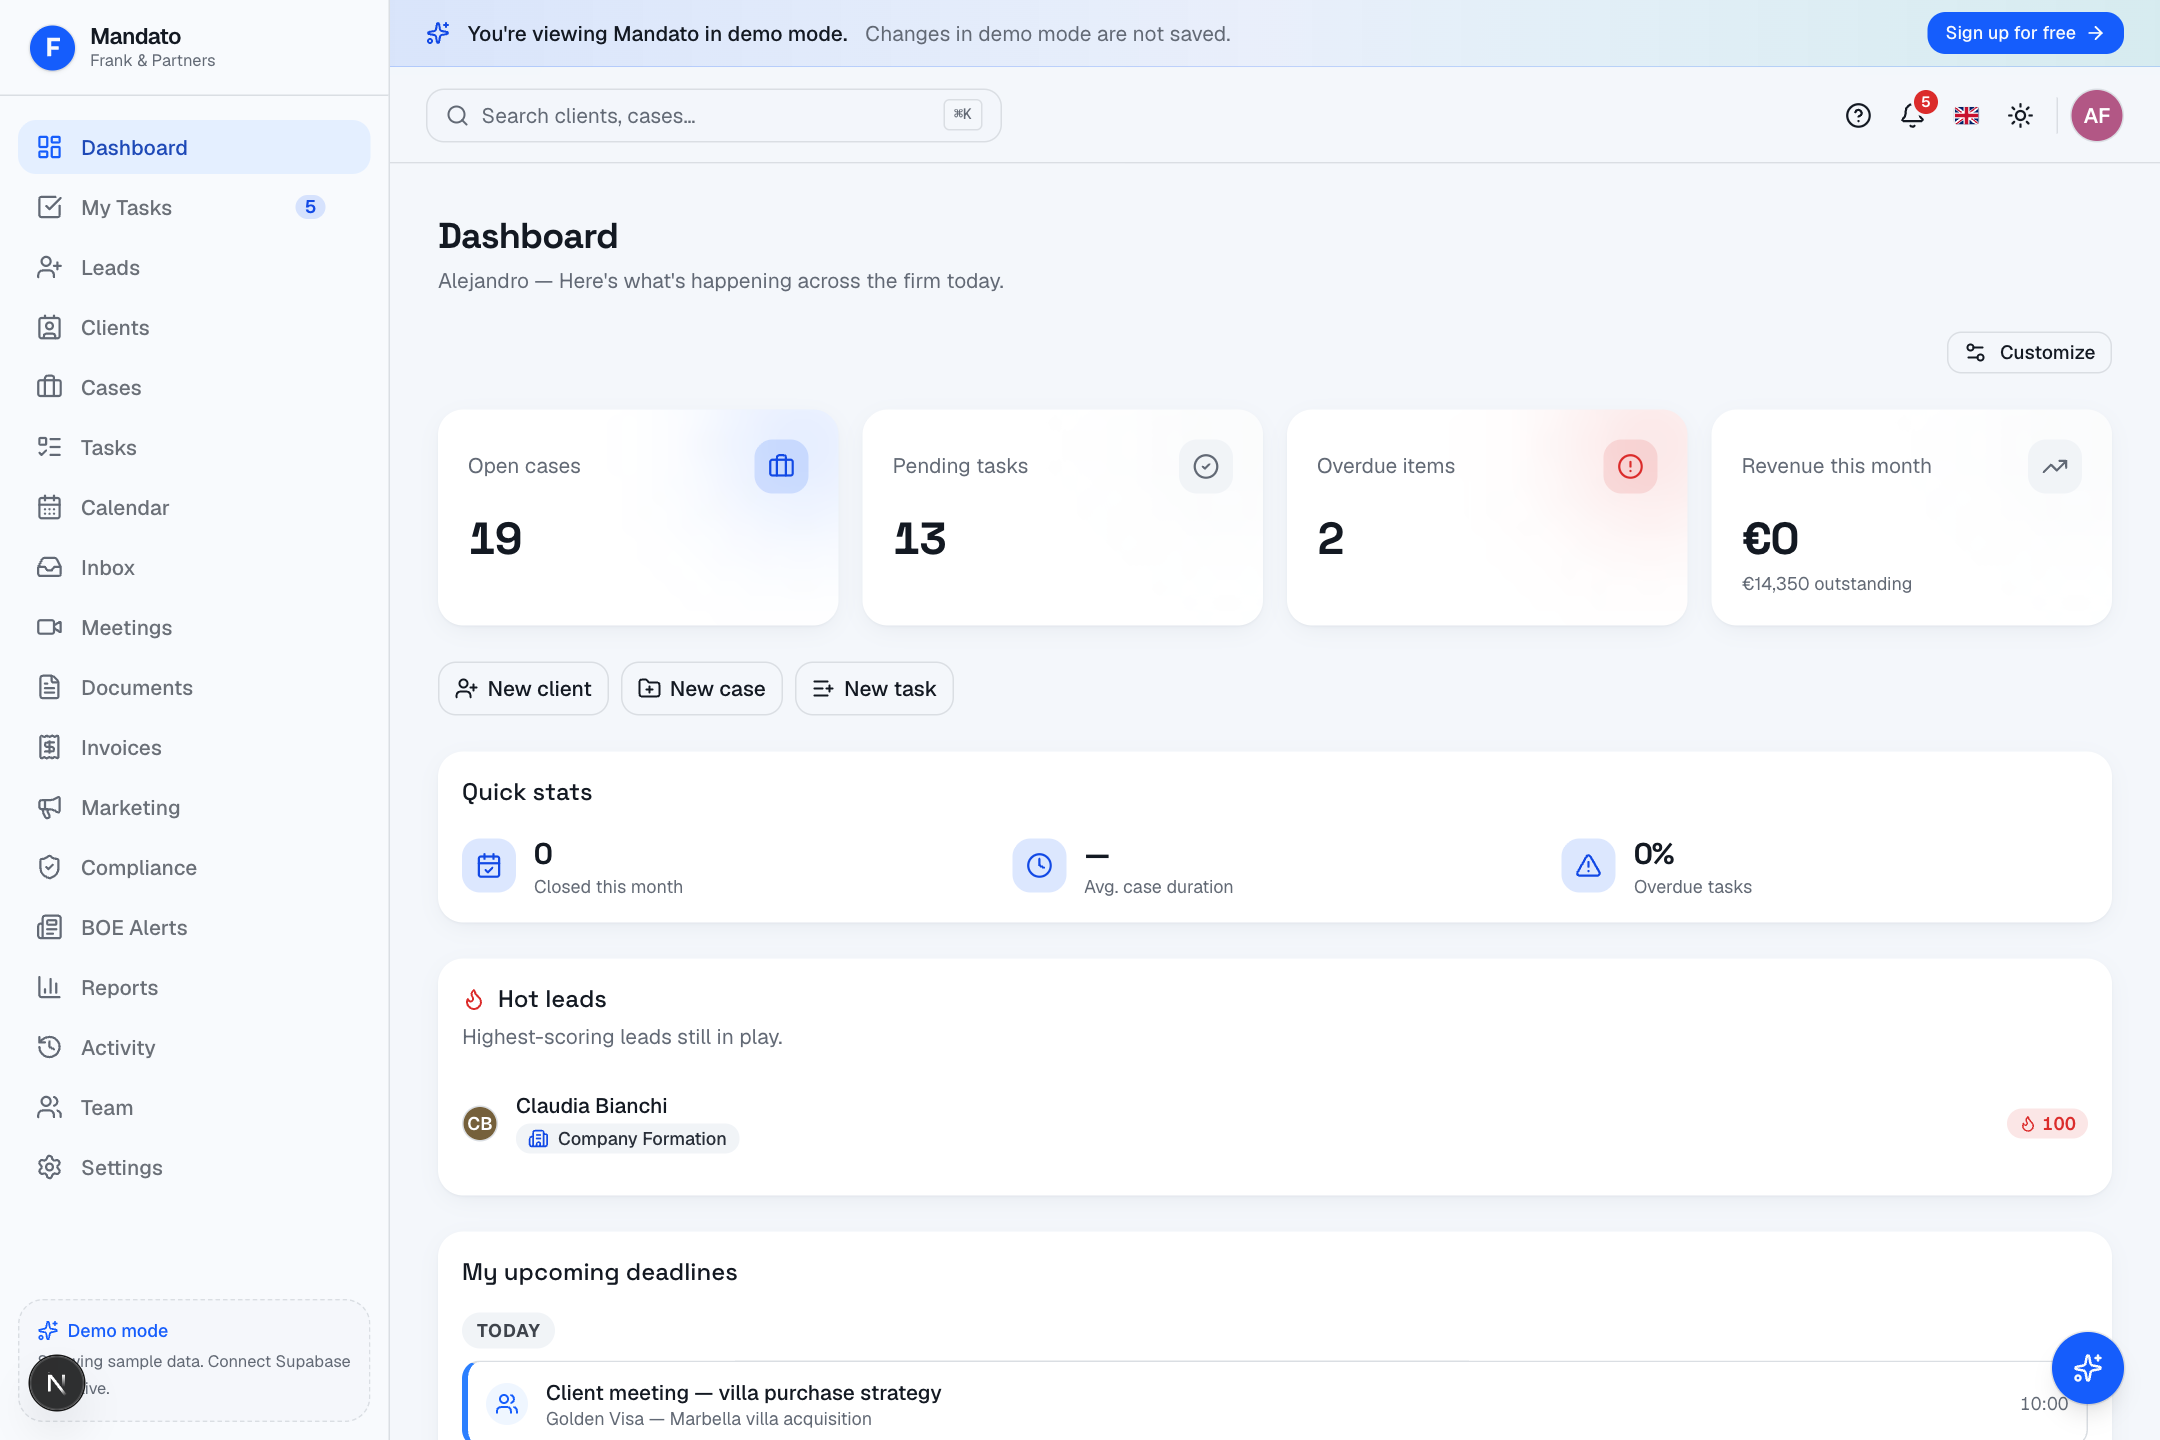The width and height of the screenshot is (2160, 1440).
Task: Click the lead score 100 badge
Action: click(x=2047, y=1123)
